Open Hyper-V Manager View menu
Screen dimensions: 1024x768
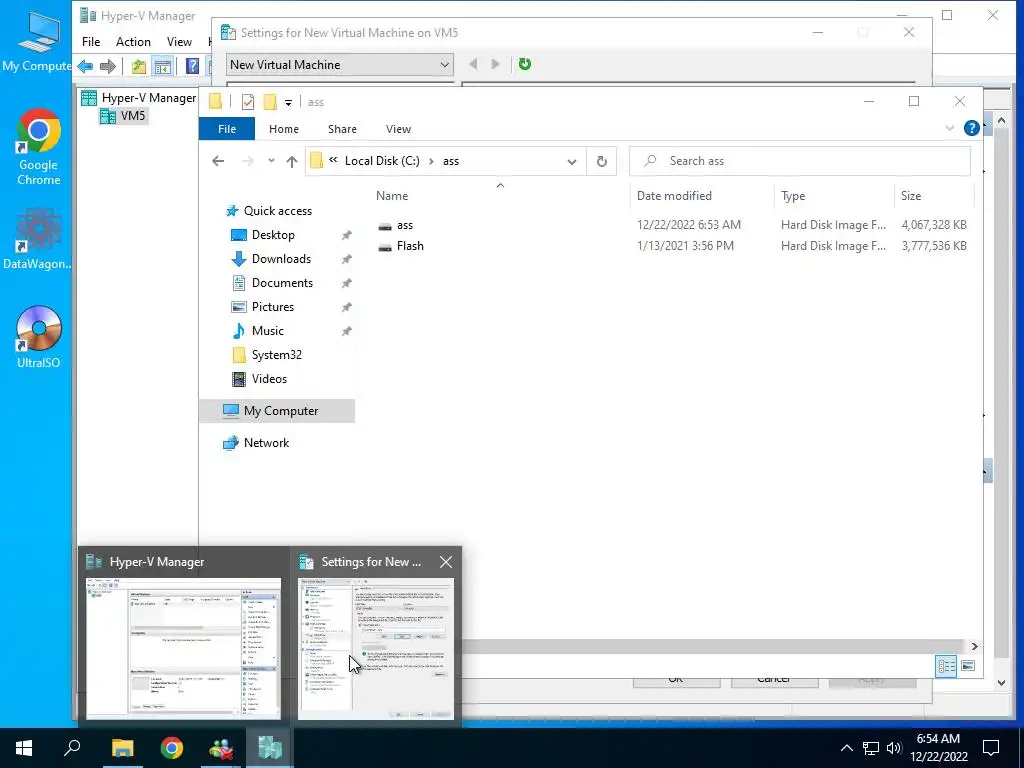179,42
